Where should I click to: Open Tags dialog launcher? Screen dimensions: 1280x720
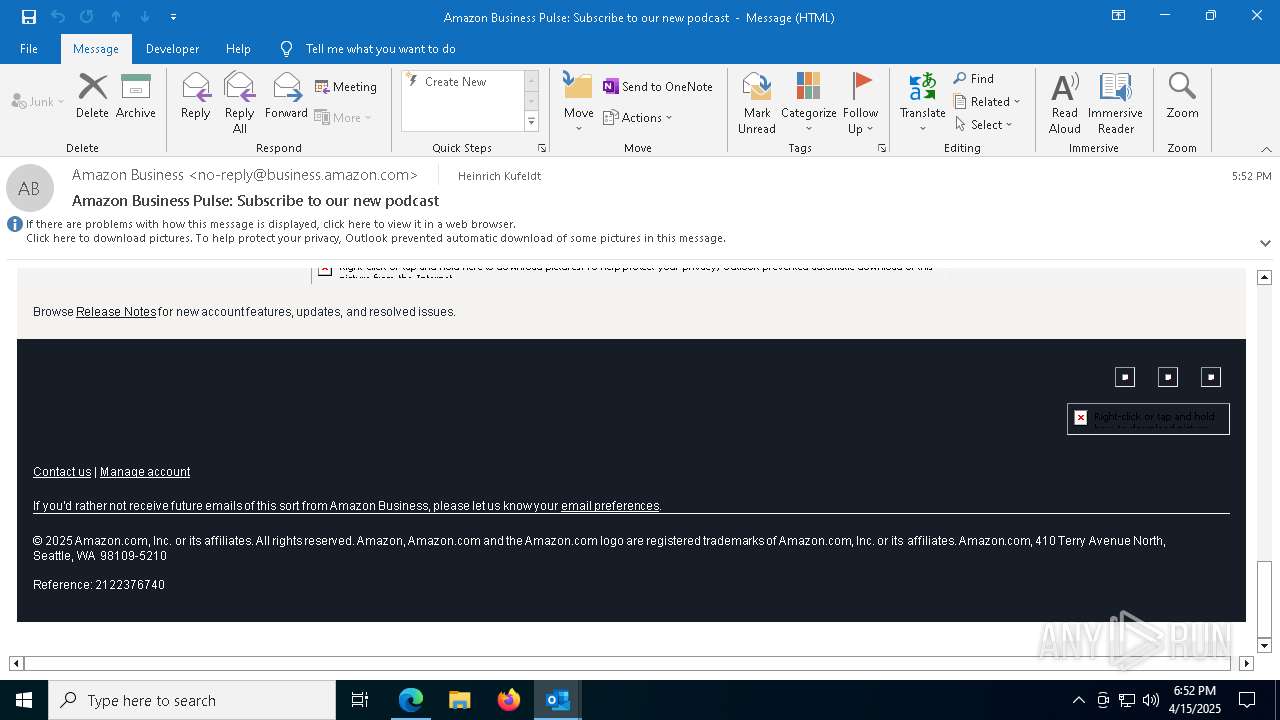click(882, 148)
